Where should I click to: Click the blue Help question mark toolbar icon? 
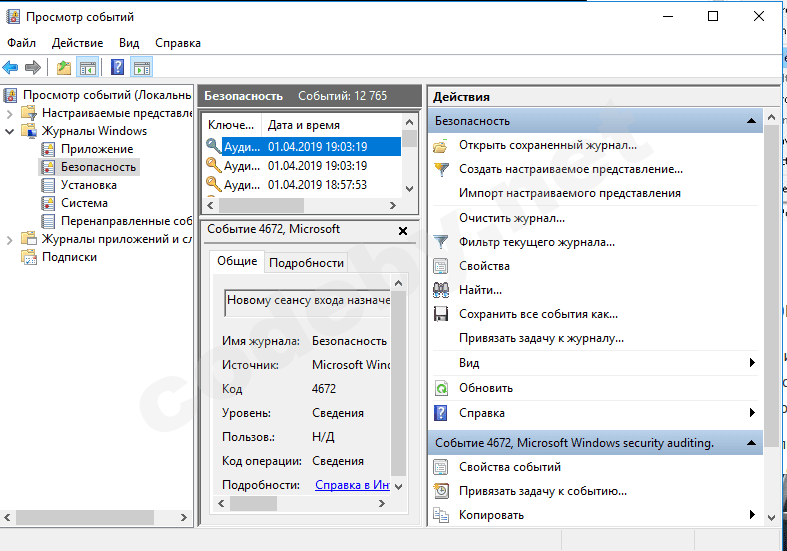117,67
